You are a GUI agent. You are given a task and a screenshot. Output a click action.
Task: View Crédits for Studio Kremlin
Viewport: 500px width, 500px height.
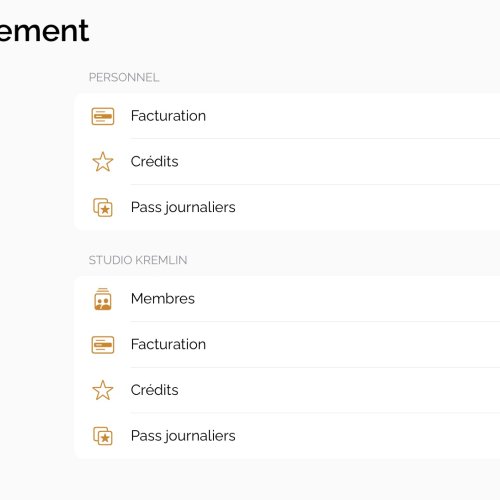(154, 390)
